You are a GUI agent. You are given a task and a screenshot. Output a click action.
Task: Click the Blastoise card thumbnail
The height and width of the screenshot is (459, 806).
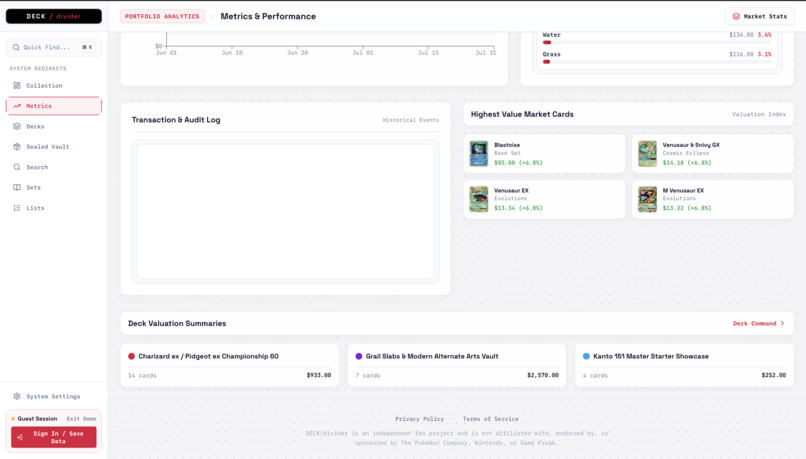(x=479, y=154)
